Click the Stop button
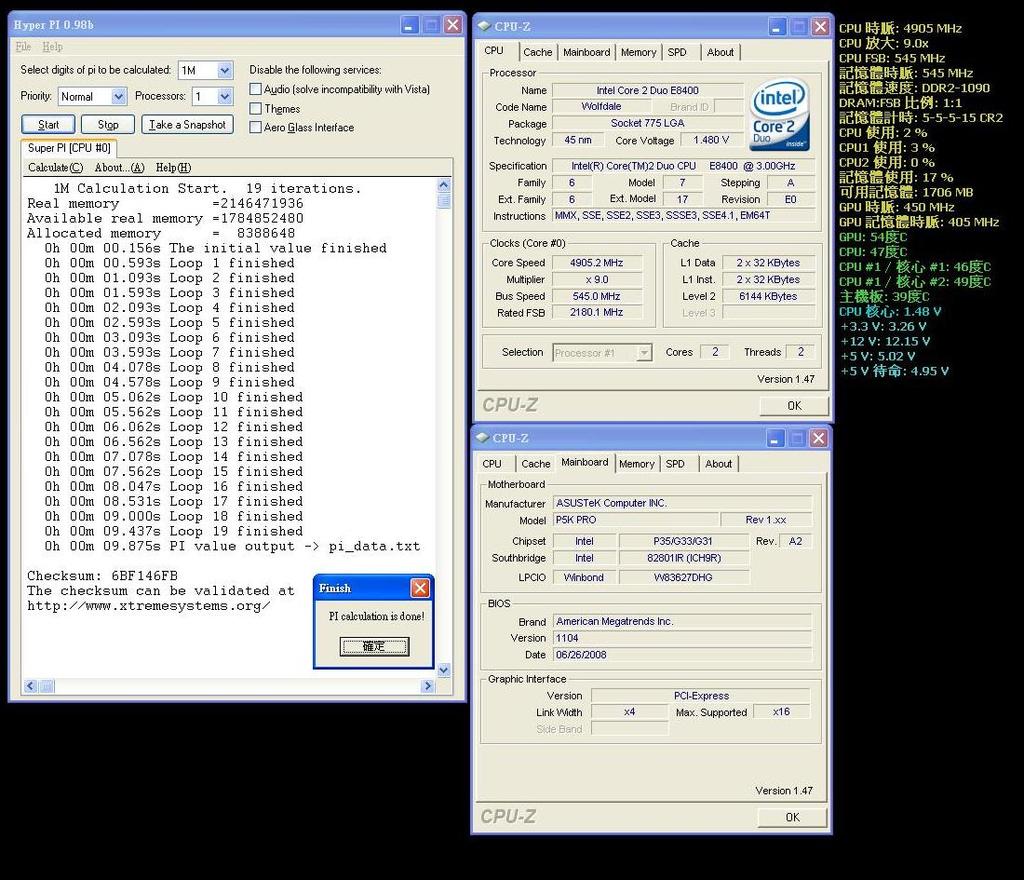The image size is (1024, 880). coord(108,125)
